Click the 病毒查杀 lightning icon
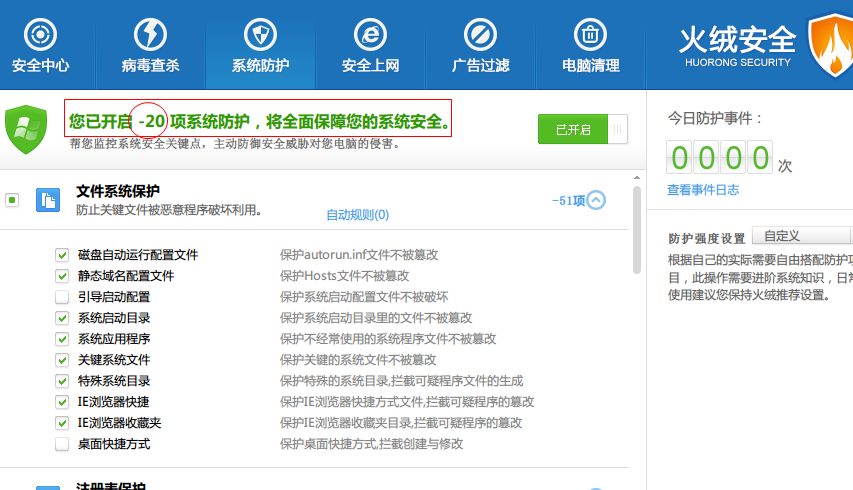This screenshot has width=853, height=490. point(150,35)
